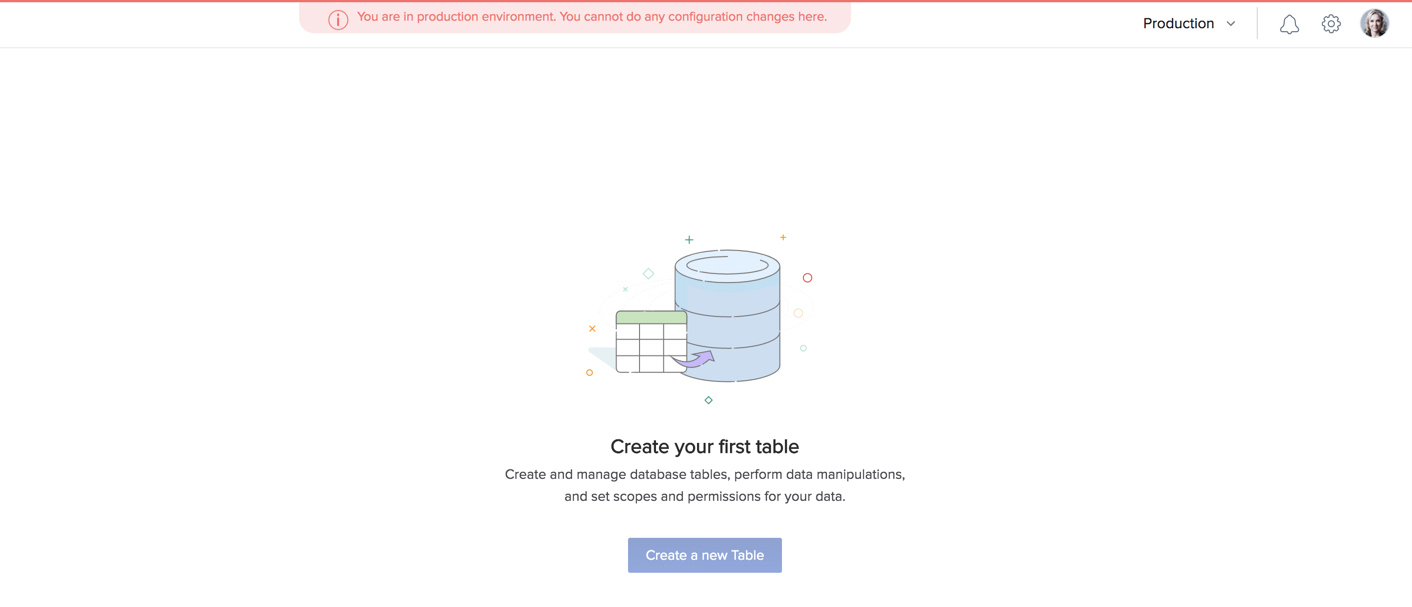Check new alerts via the bell icon
Image resolution: width=1412 pixels, height=607 pixels.
pyautogui.click(x=1289, y=23)
